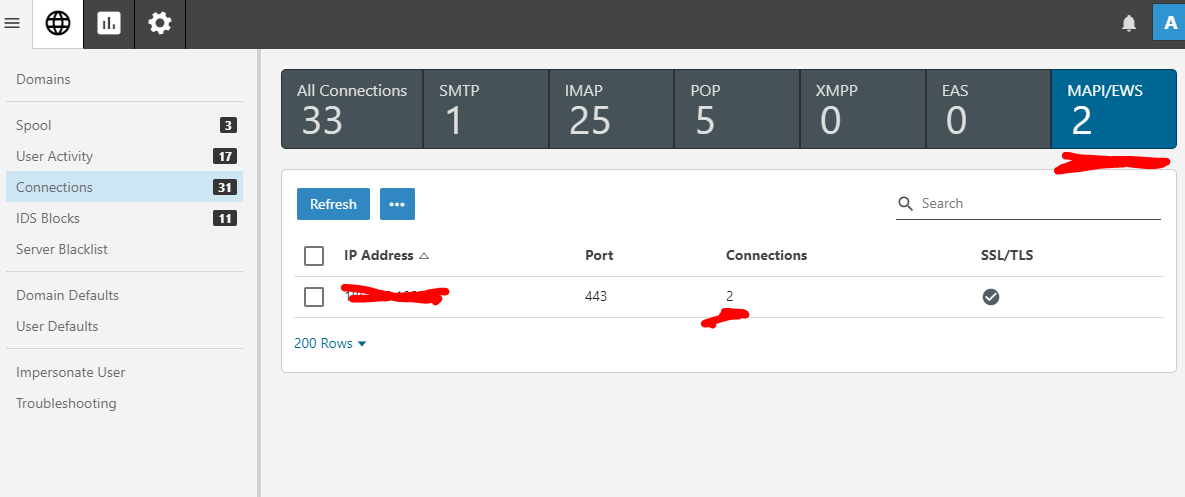Open the hamburger navigation menu
The width and height of the screenshot is (1185, 497).
coord(13,24)
